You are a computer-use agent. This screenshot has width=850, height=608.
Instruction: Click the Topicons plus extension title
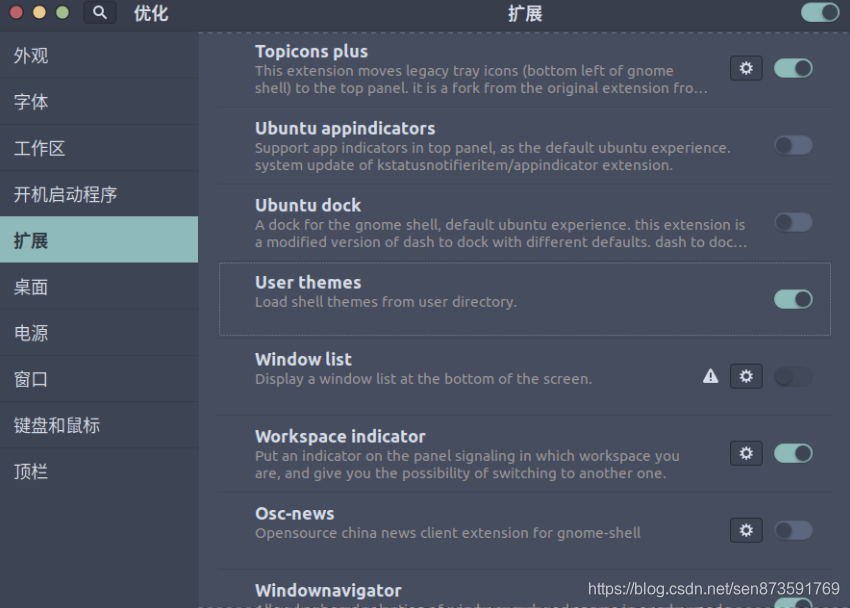coord(311,51)
